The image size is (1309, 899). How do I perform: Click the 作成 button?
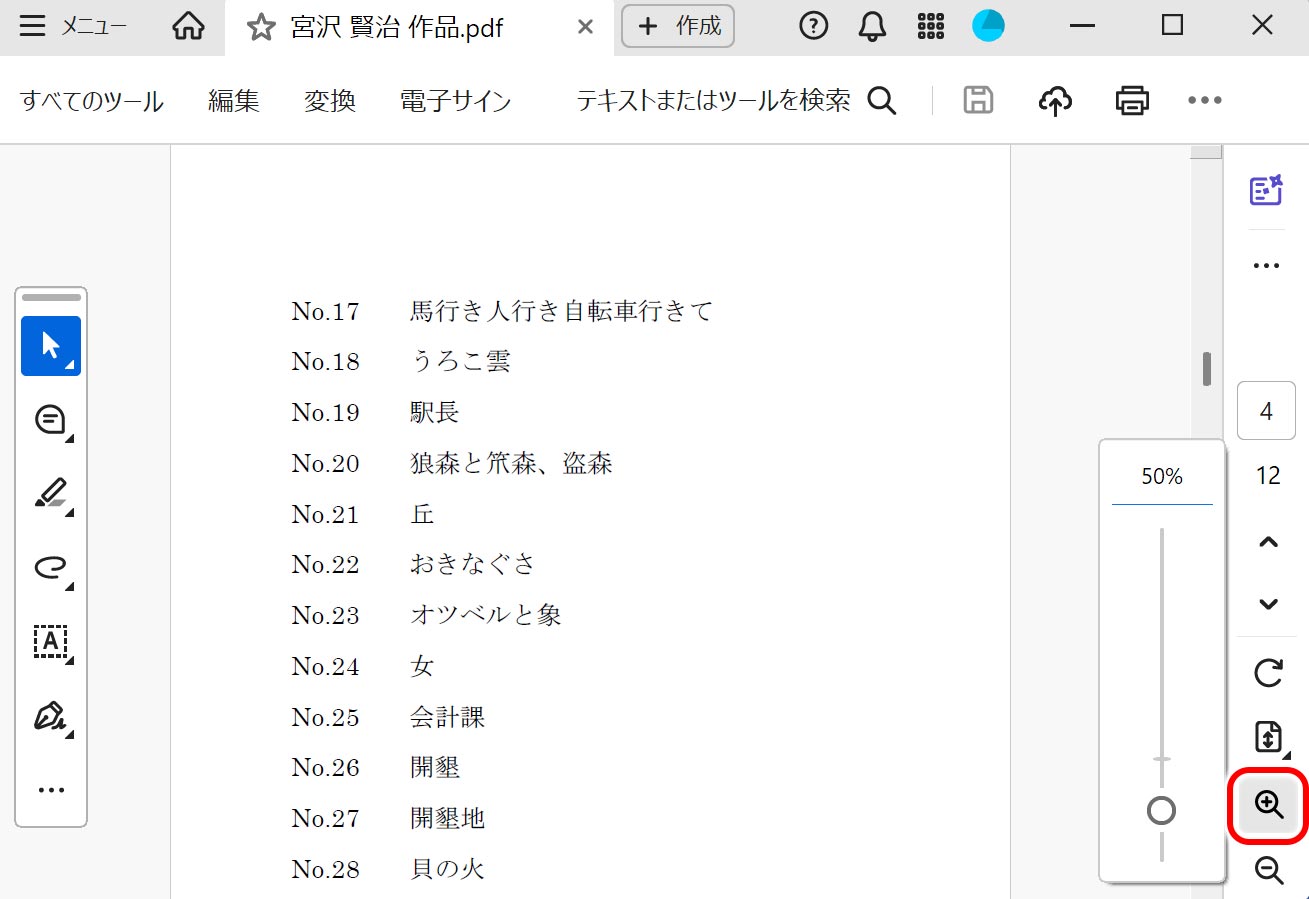click(x=678, y=27)
